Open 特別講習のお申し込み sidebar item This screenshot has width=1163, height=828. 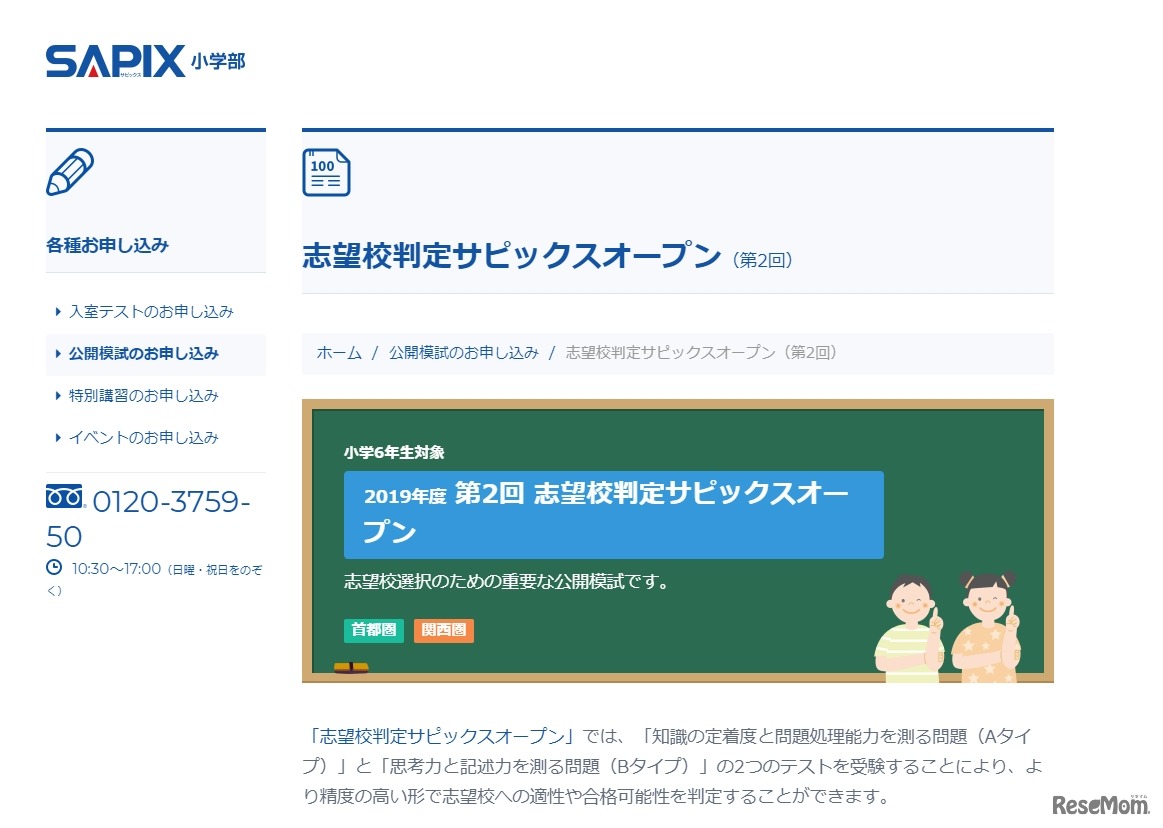pyautogui.click(x=143, y=395)
